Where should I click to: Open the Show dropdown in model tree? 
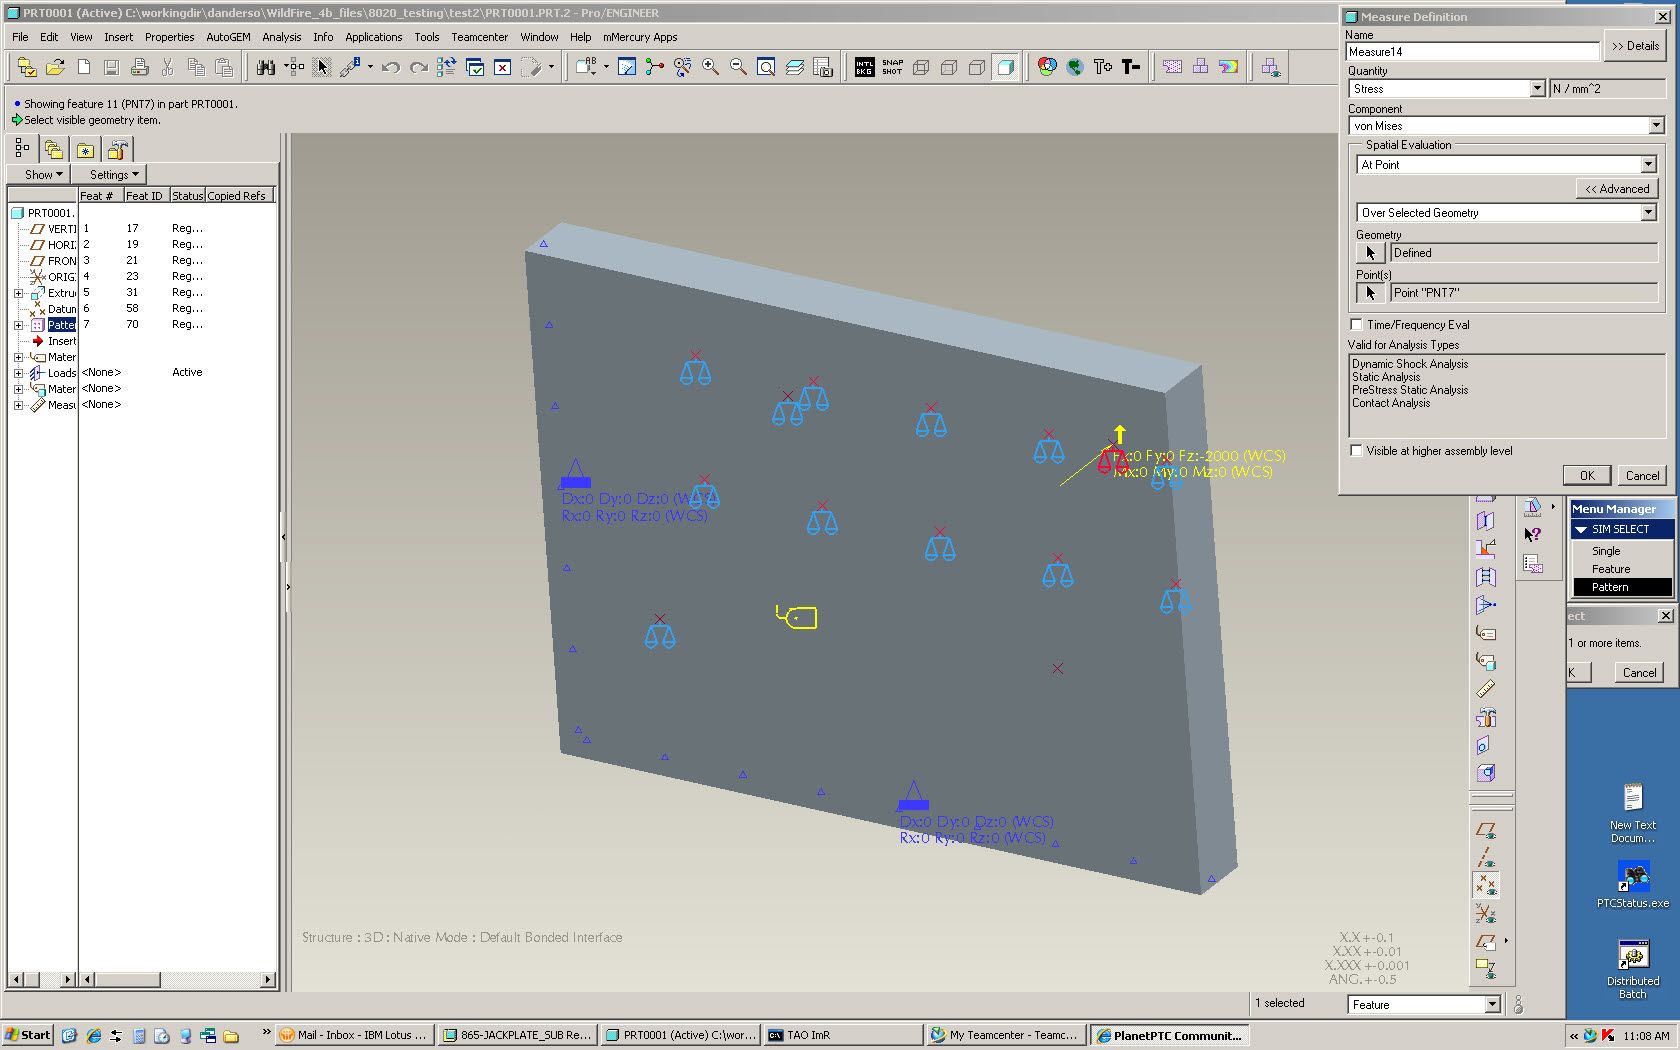(x=43, y=175)
